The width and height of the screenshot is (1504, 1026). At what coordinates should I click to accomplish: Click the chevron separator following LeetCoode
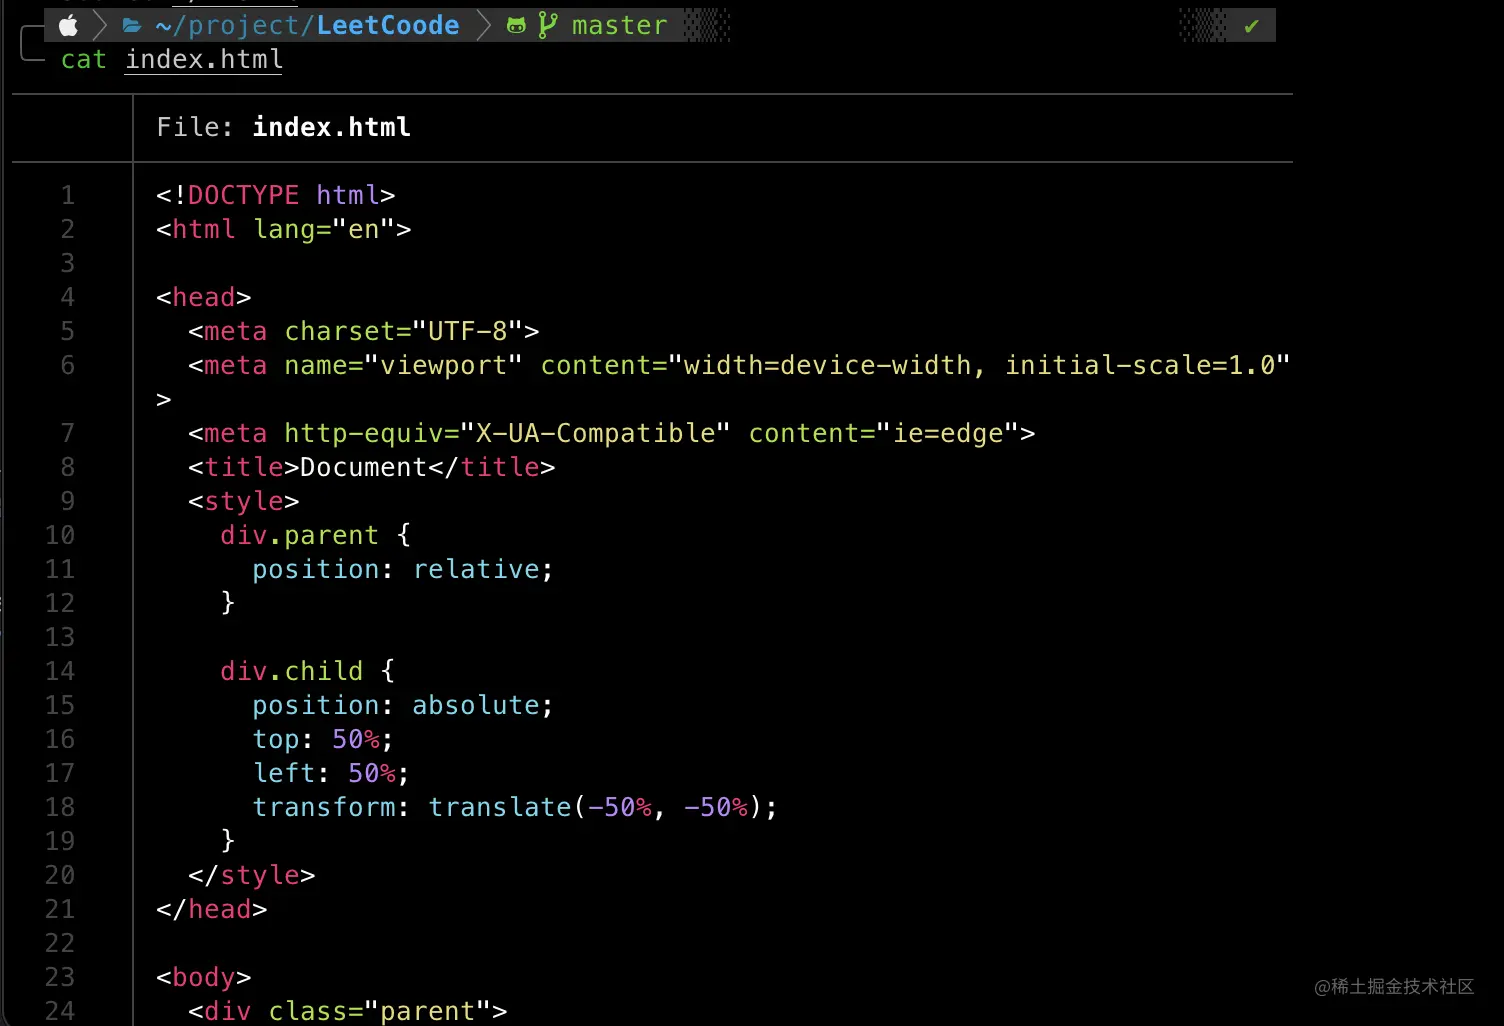pyautogui.click(x=483, y=25)
